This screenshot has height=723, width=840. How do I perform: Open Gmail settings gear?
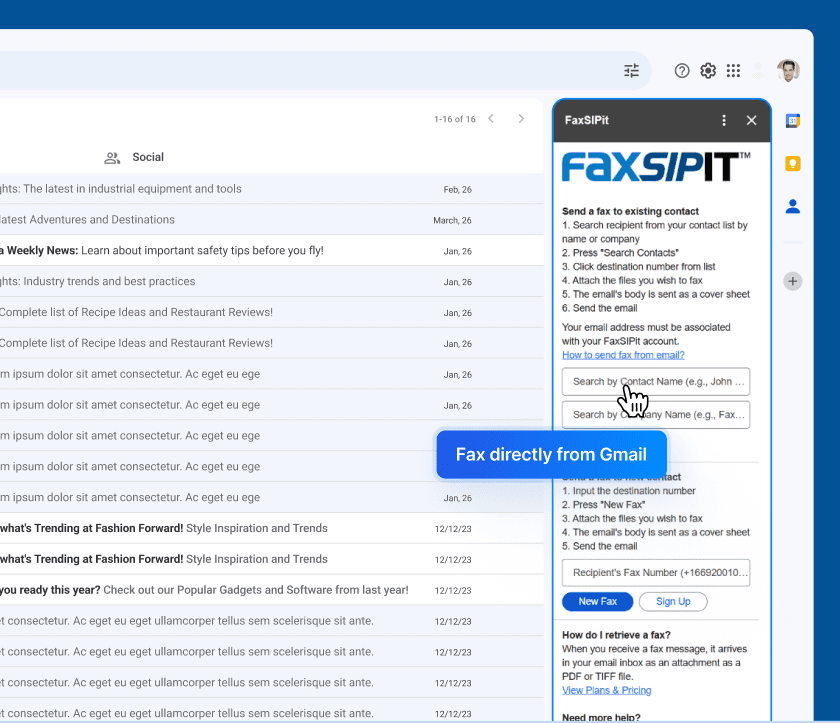[x=708, y=71]
